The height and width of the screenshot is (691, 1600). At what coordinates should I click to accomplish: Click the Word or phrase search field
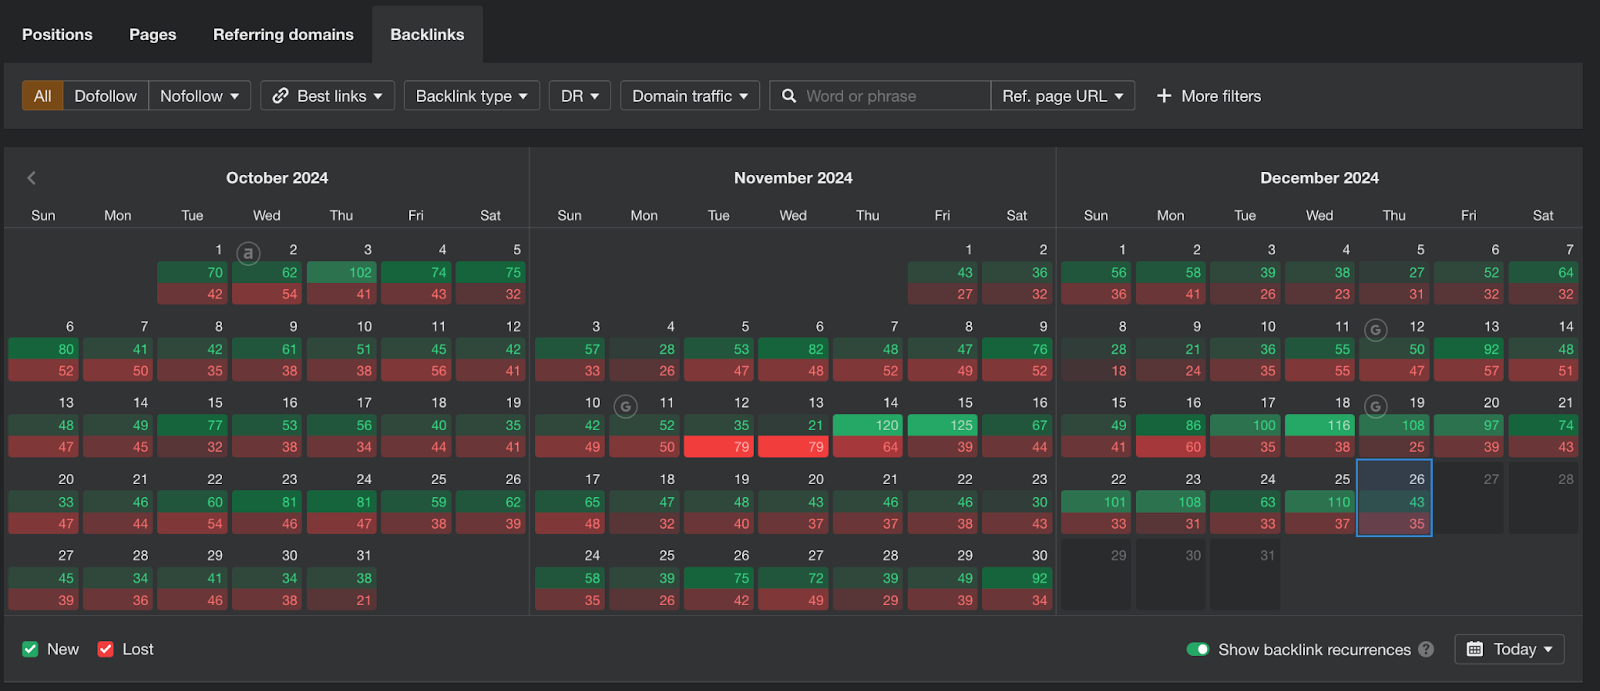pyautogui.click(x=880, y=96)
